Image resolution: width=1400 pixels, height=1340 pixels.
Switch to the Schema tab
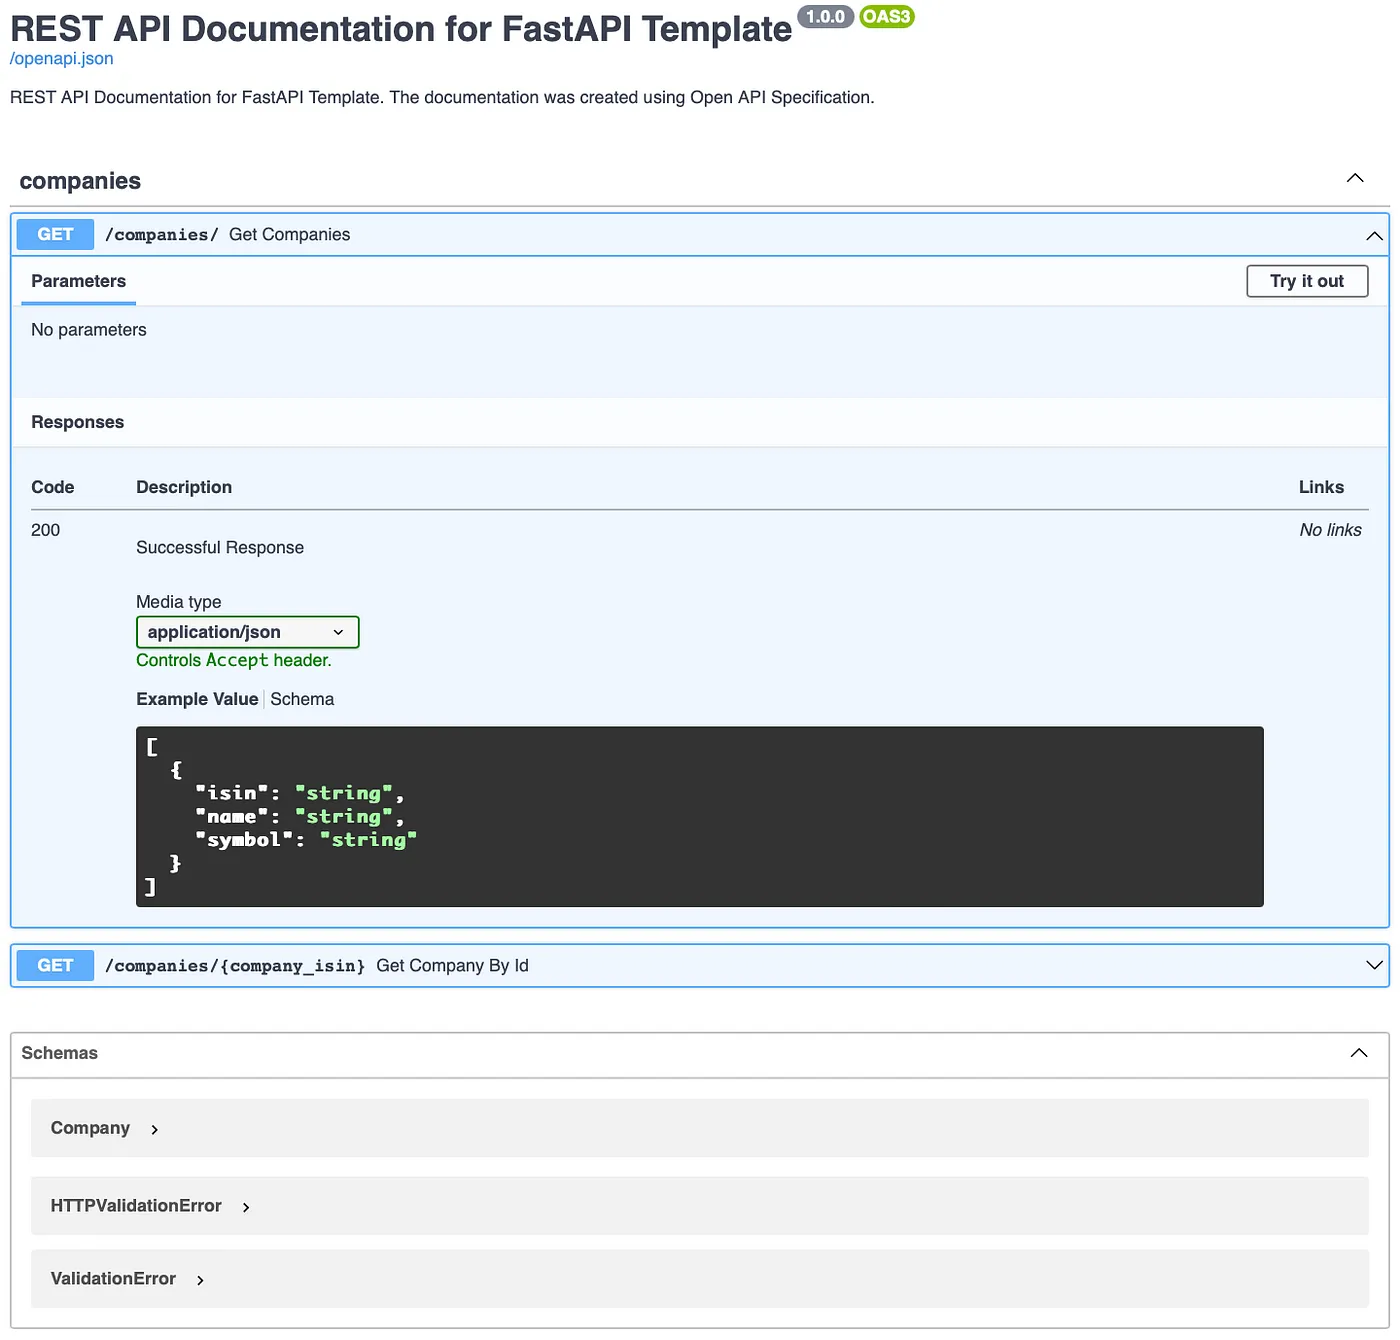pyautogui.click(x=302, y=699)
